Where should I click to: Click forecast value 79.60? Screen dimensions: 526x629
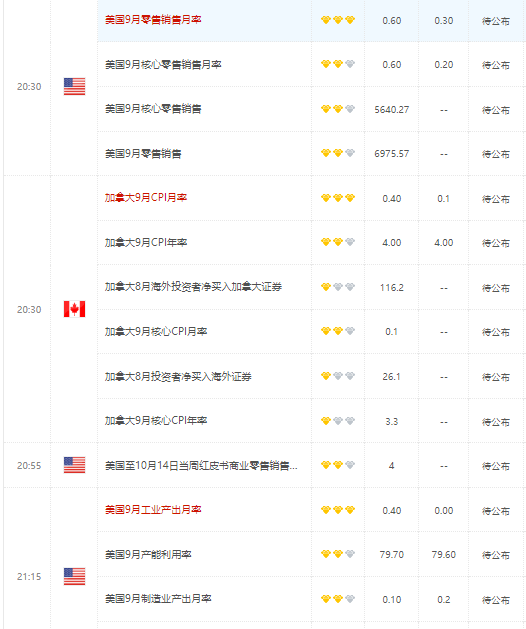(443, 555)
